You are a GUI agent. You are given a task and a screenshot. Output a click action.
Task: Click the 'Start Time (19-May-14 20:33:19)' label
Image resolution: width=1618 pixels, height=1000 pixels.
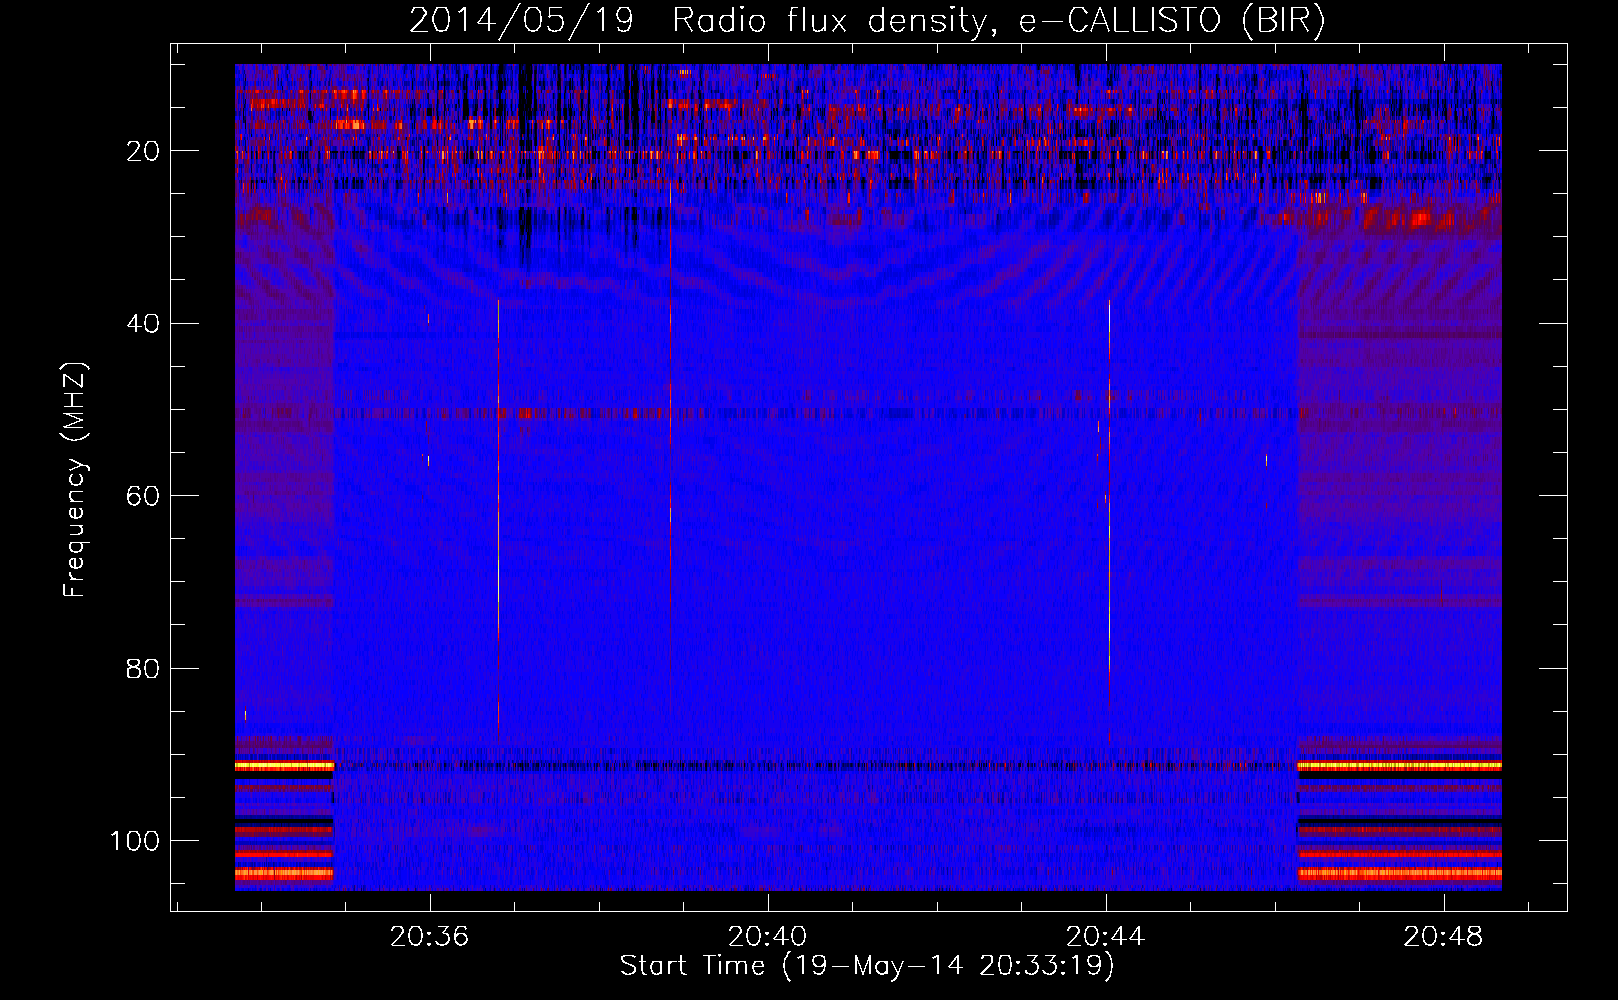pyautogui.click(x=867, y=966)
